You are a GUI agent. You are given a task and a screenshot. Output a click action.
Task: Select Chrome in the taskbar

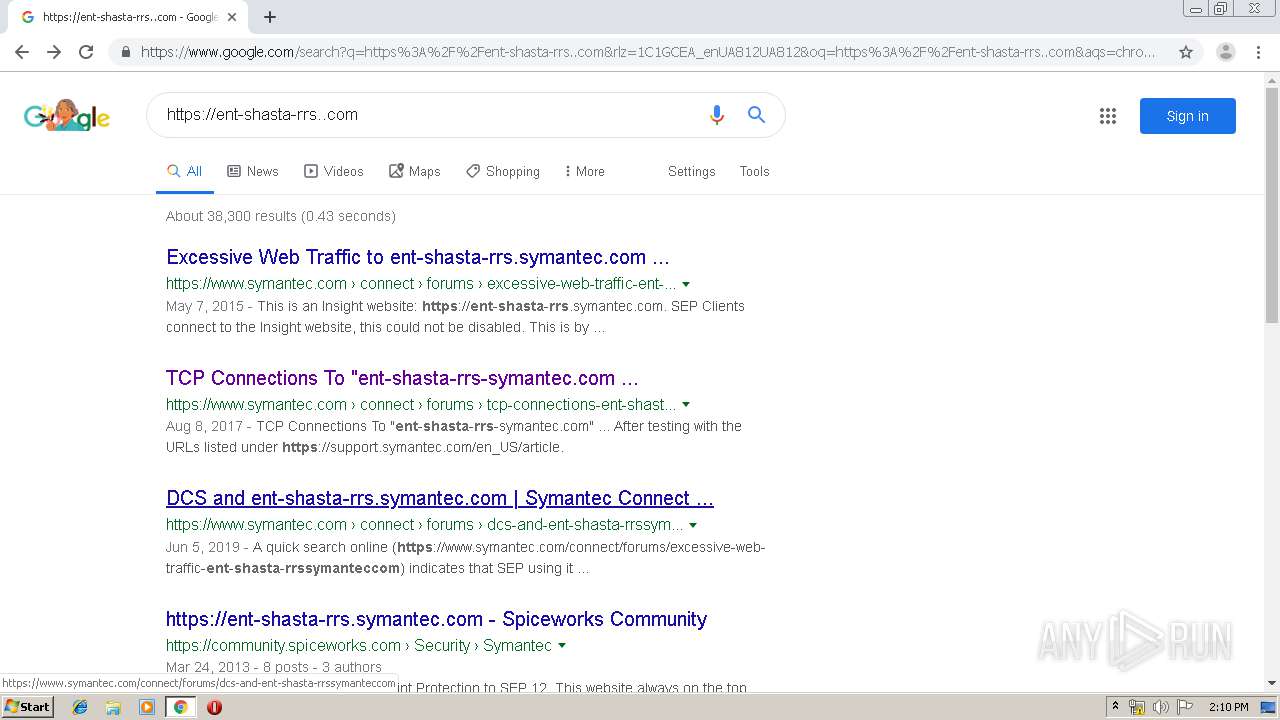[x=180, y=707]
